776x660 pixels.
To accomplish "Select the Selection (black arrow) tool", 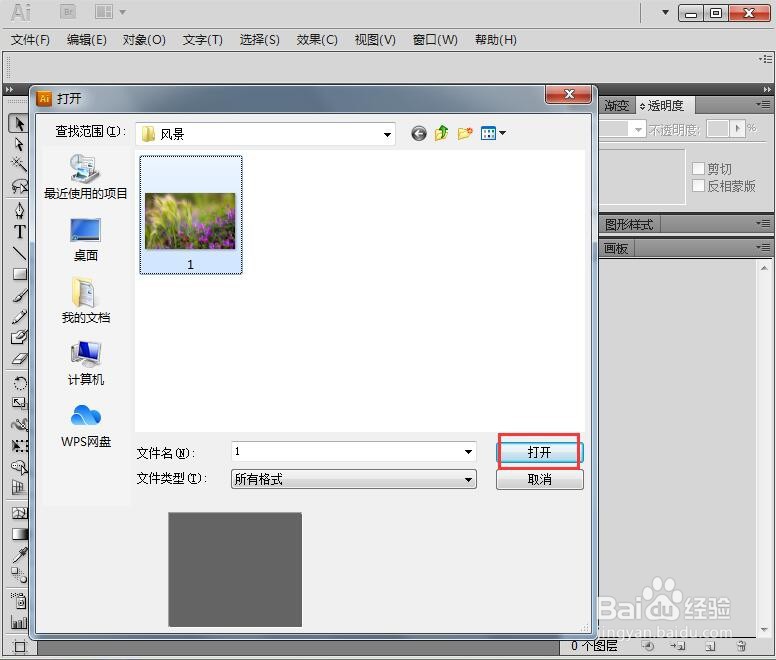I will point(19,124).
